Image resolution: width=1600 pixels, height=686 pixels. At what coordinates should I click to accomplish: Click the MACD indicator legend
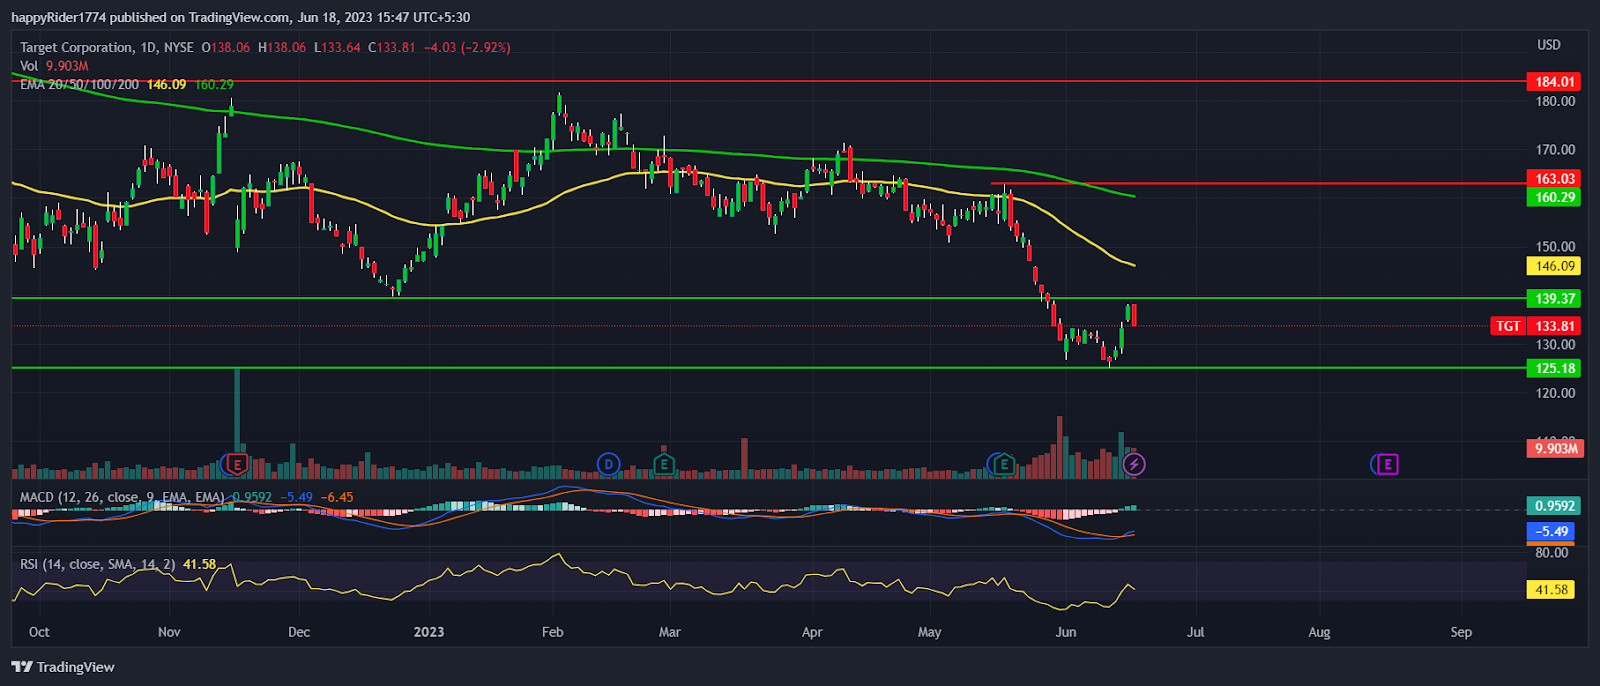tap(122, 497)
